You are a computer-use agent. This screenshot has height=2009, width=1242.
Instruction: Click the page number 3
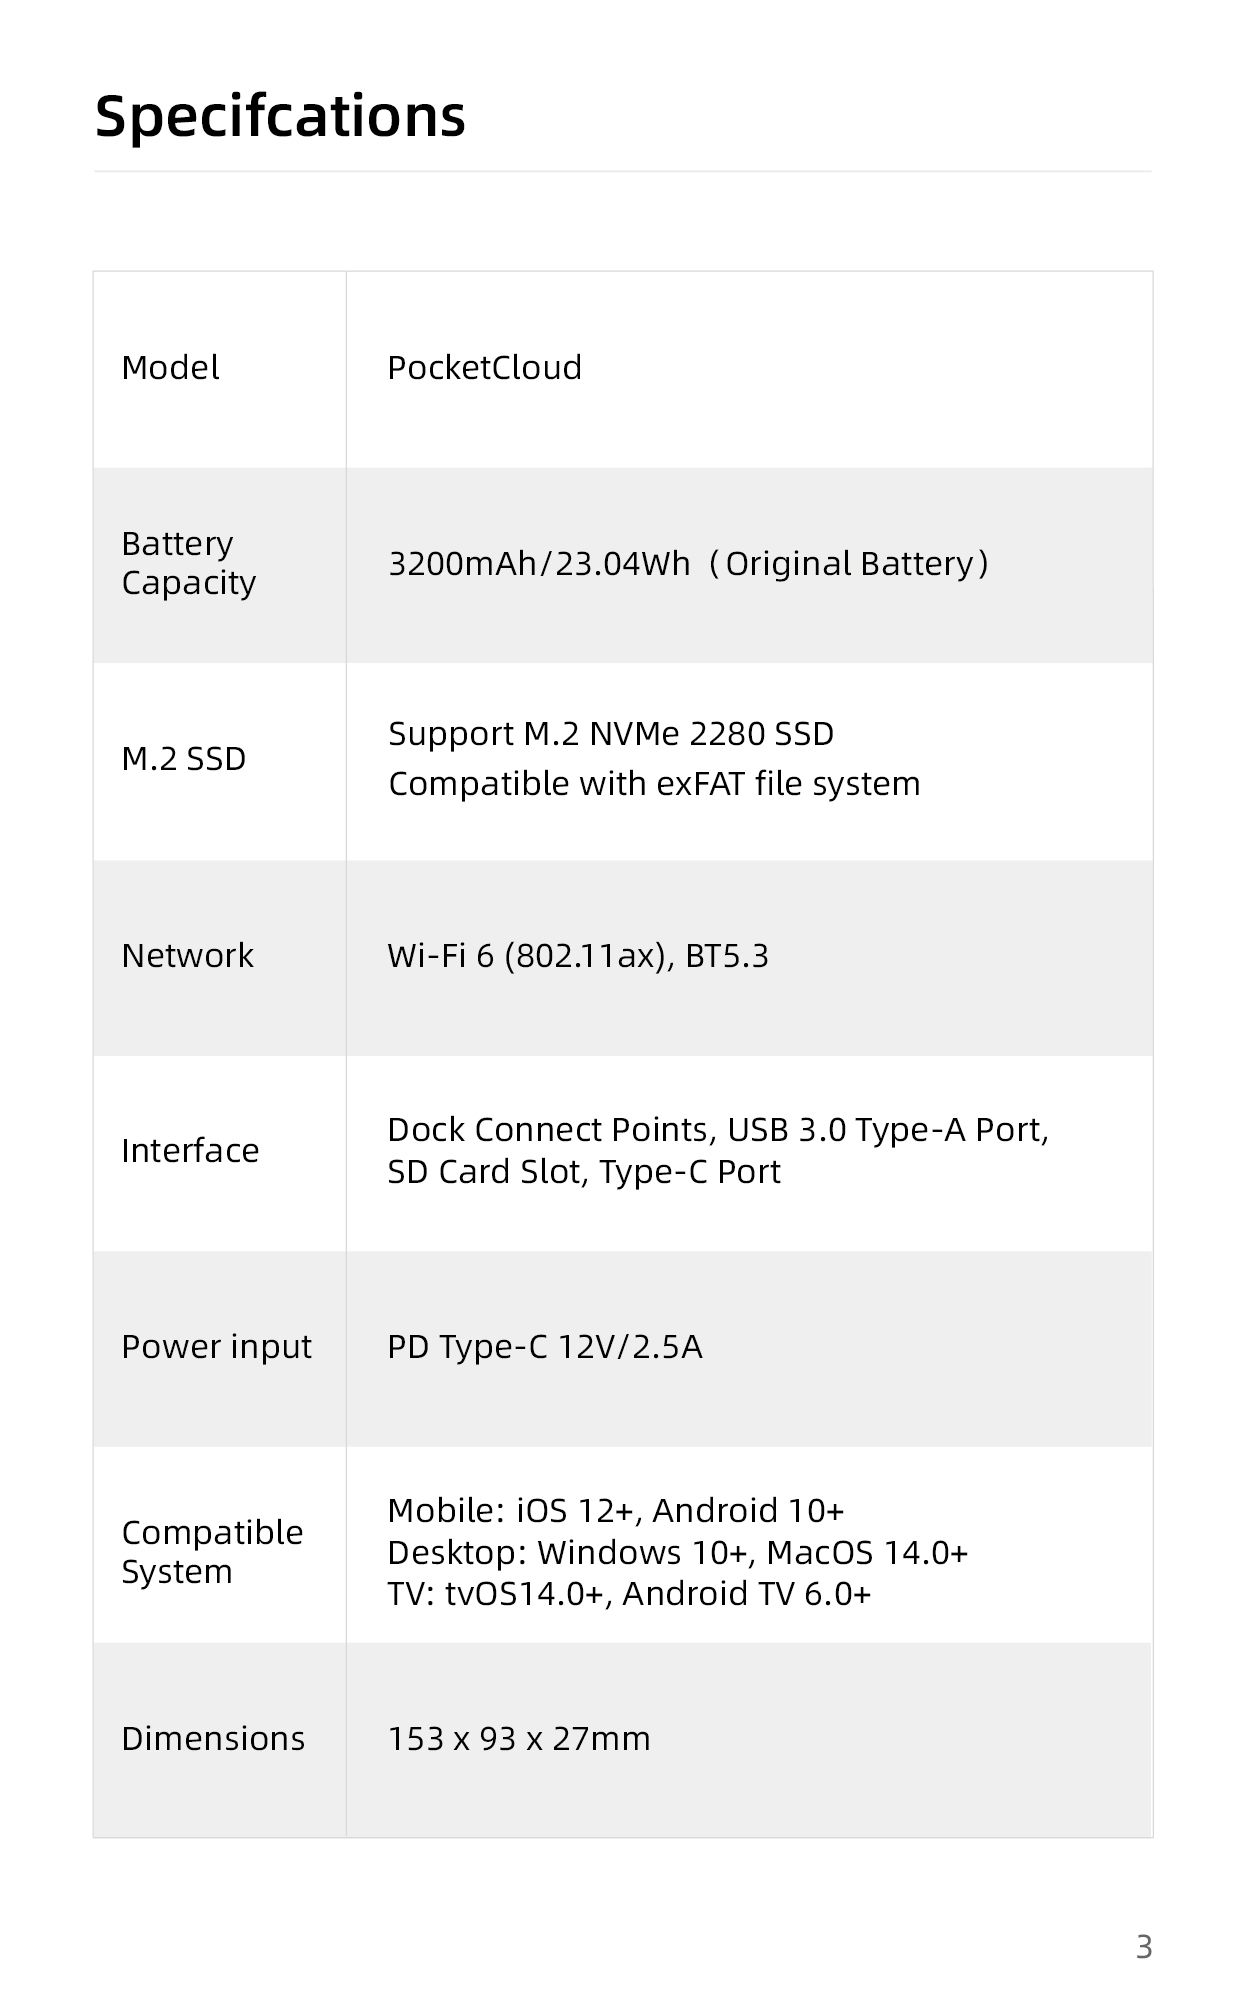pyautogui.click(x=1144, y=1947)
